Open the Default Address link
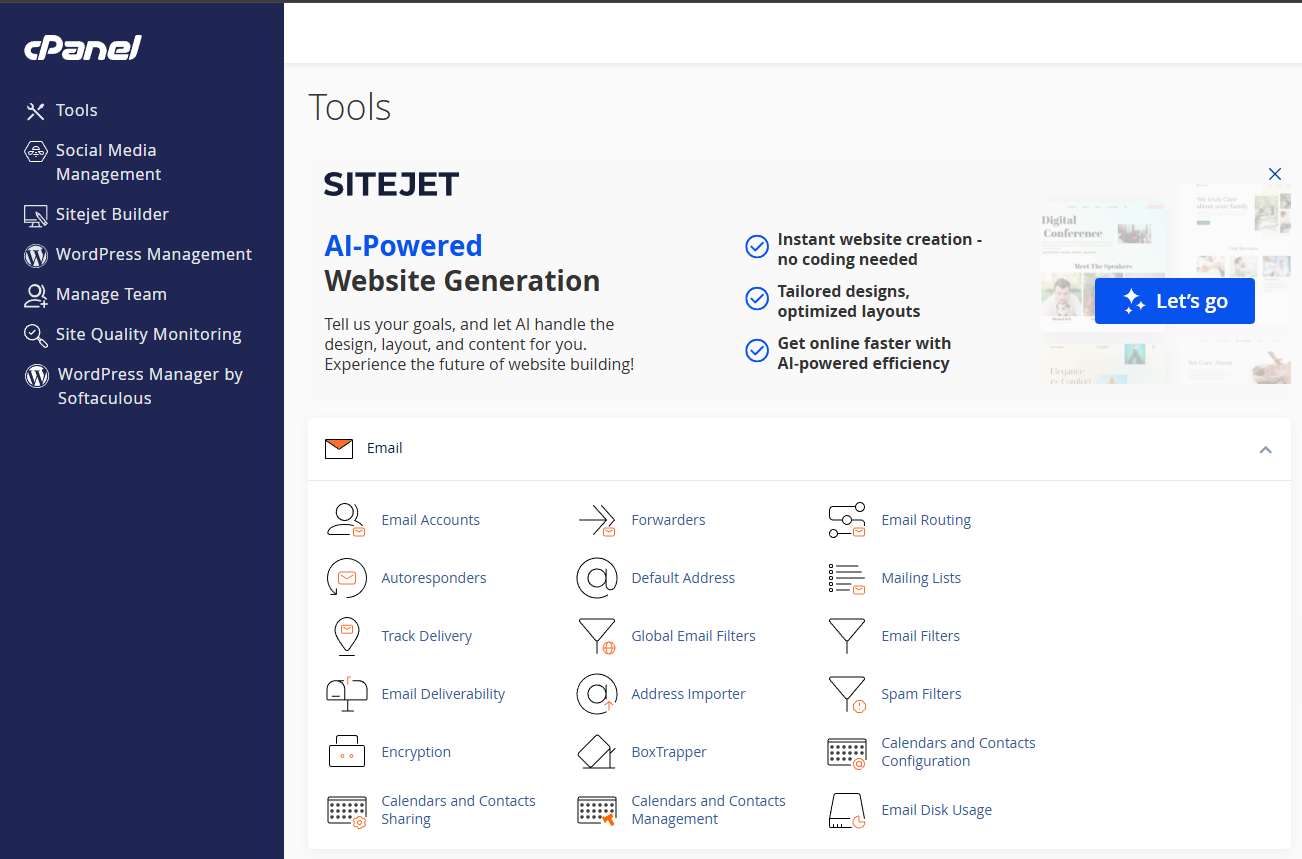Image resolution: width=1302 pixels, height=859 pixels. click(x=683, y=577)
